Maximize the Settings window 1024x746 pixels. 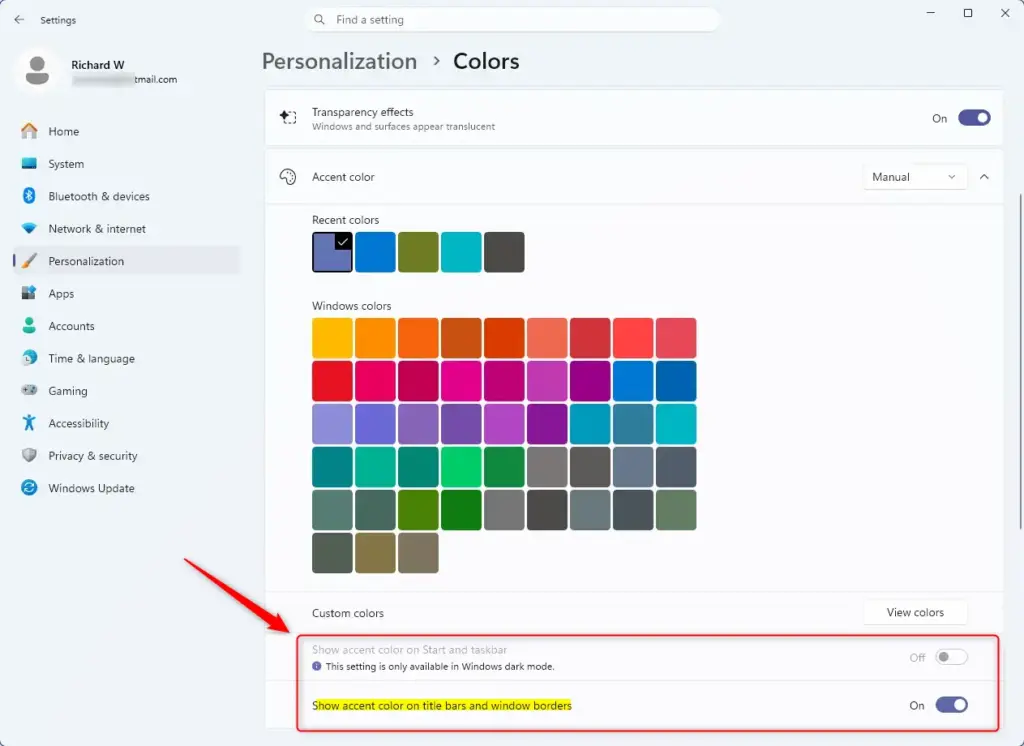[968, 13]
